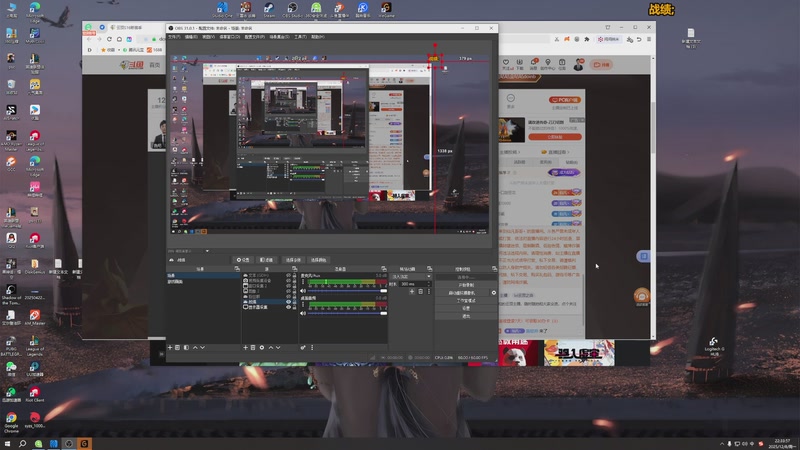Add a new scene in OBS

170,347
